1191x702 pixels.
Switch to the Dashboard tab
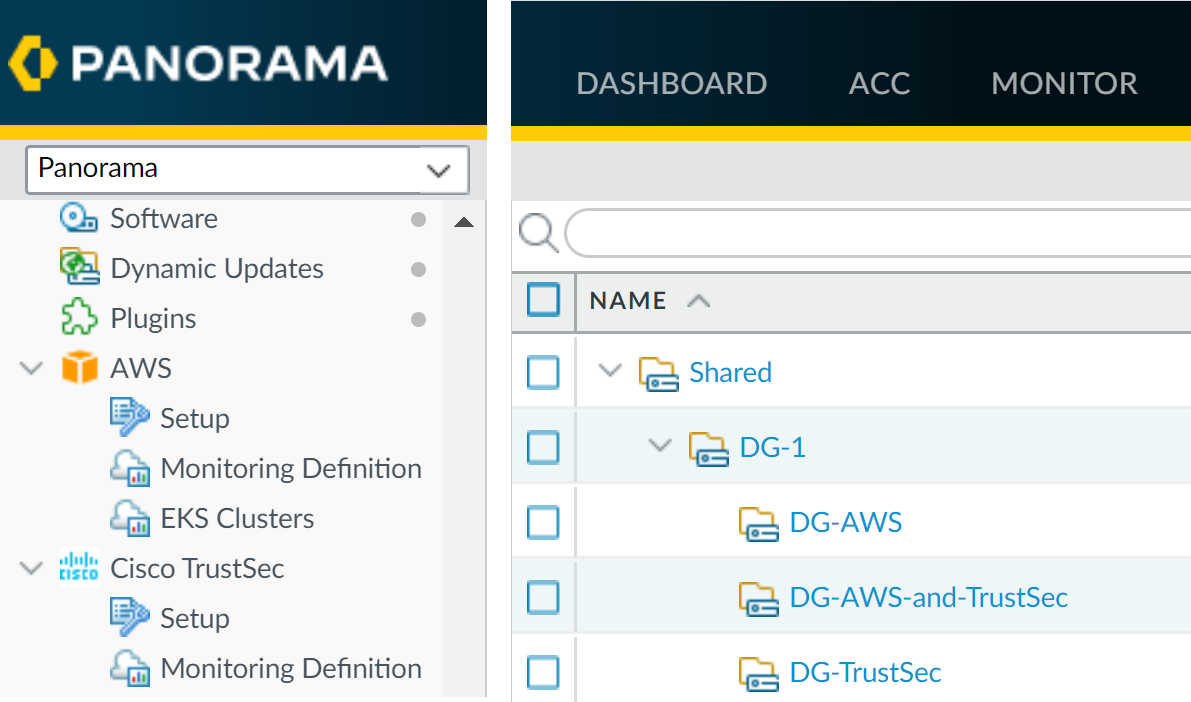671,83
